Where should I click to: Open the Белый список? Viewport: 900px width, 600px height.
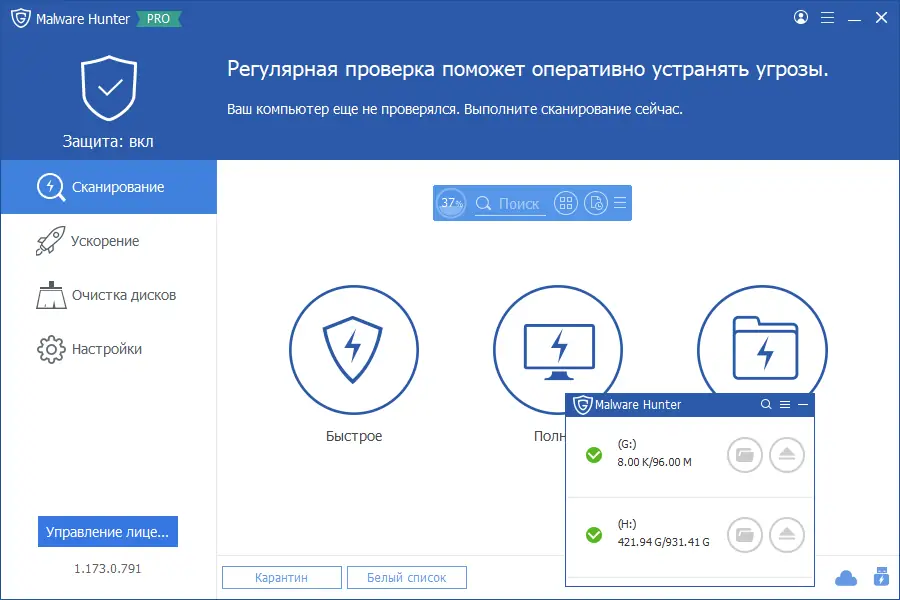click(406, 577)
